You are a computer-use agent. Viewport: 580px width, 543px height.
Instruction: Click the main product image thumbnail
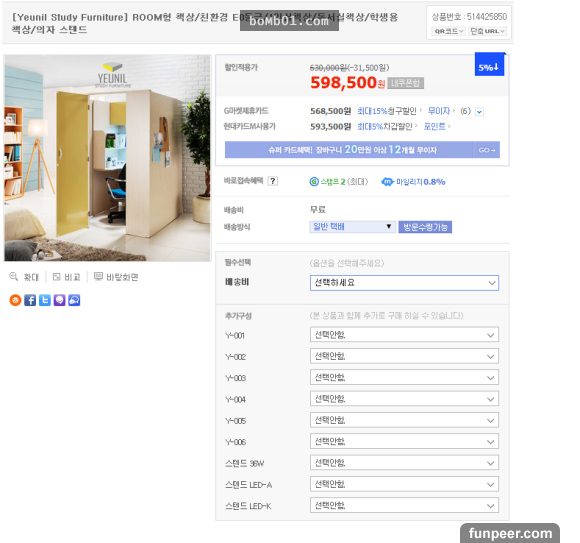point(107,158)
